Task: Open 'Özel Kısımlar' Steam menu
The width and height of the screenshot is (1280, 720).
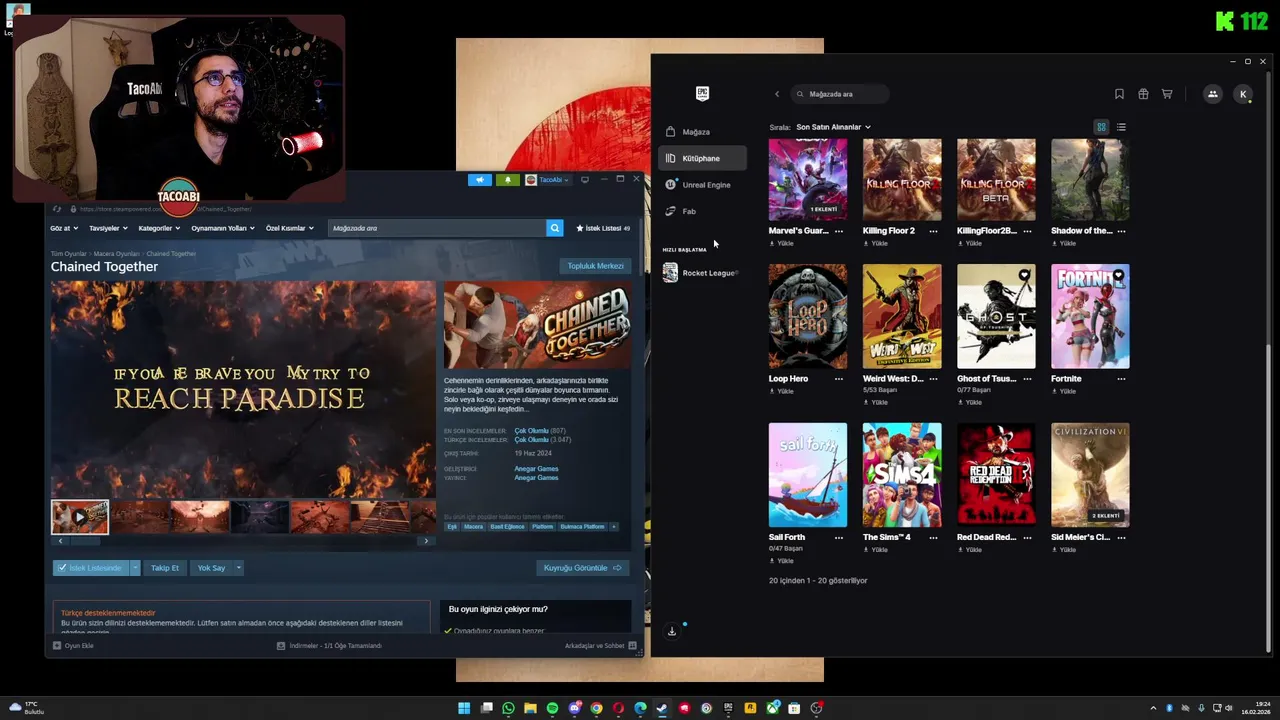Action: pos(290,228)
